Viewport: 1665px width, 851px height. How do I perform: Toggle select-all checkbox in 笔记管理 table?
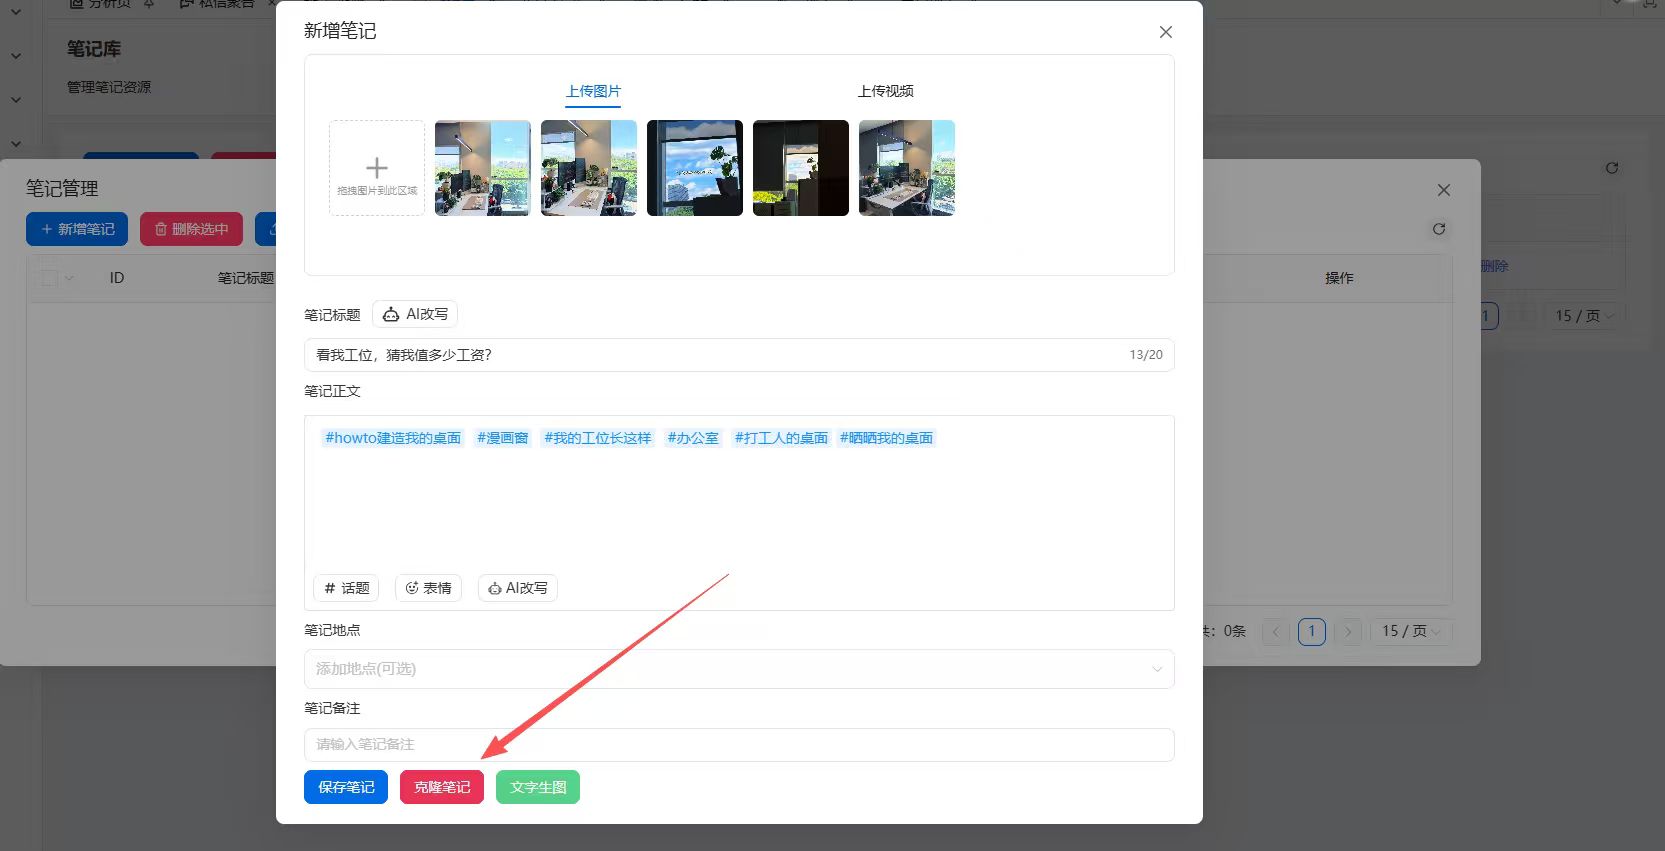point(49,278)
